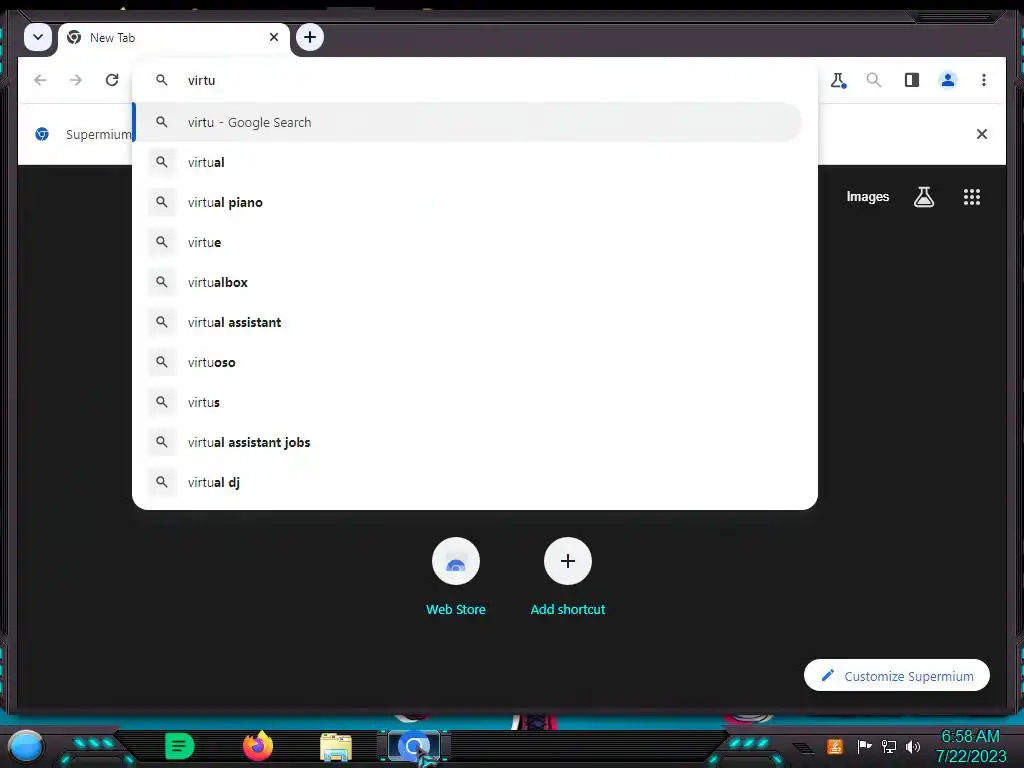The width and height of the screenshot is (1024, 768).
Task: Pick the 'virtual assistant jobs' suggestion
Action: pyautogui.click(x=468, y=442)
